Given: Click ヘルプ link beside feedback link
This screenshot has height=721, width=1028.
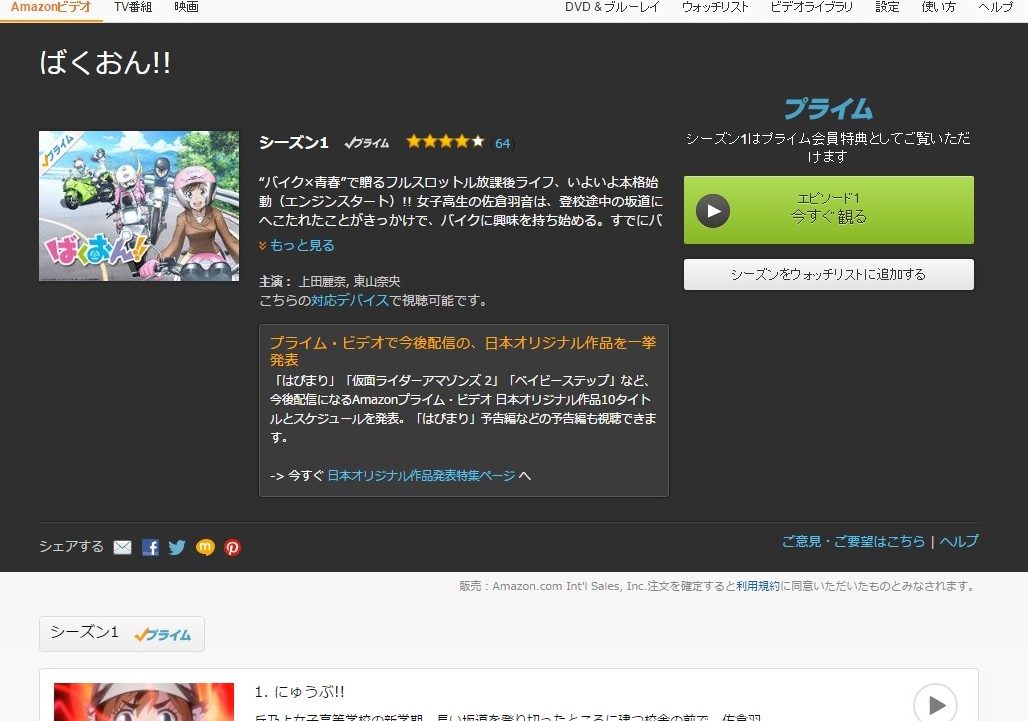Looking at the screenshot, I should tap(959, 541).
